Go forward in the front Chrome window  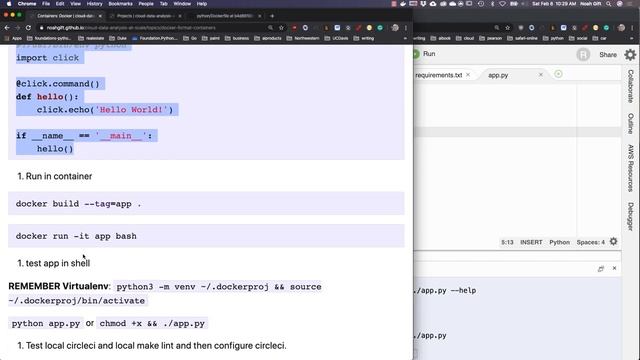18,28
